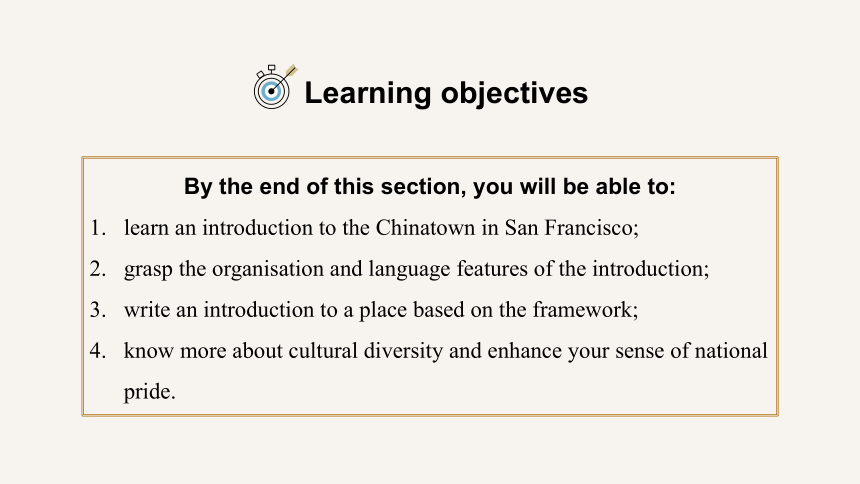Click list number 1
The height and width of the screenshot is (484, 860).
point(98,228)
